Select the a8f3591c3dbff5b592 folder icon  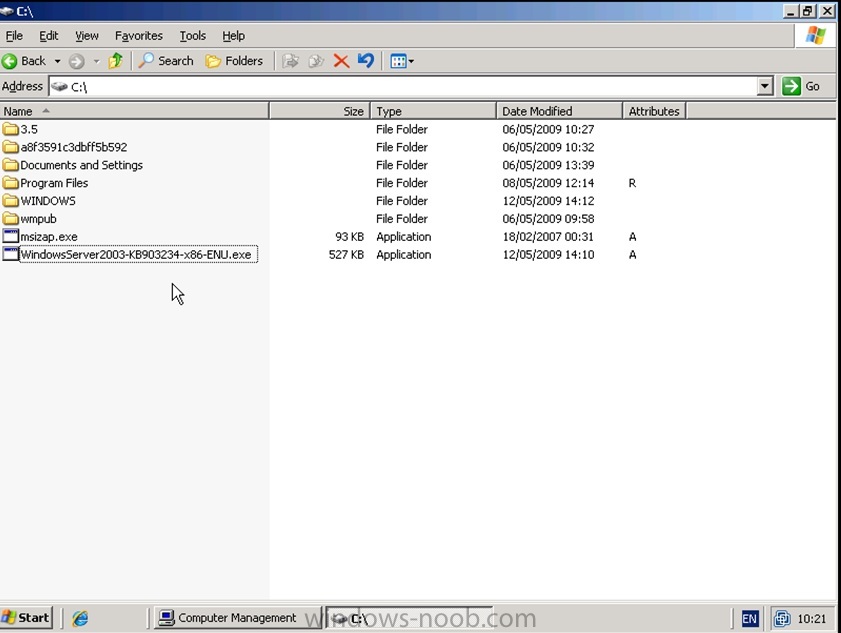tap(10, 147)
